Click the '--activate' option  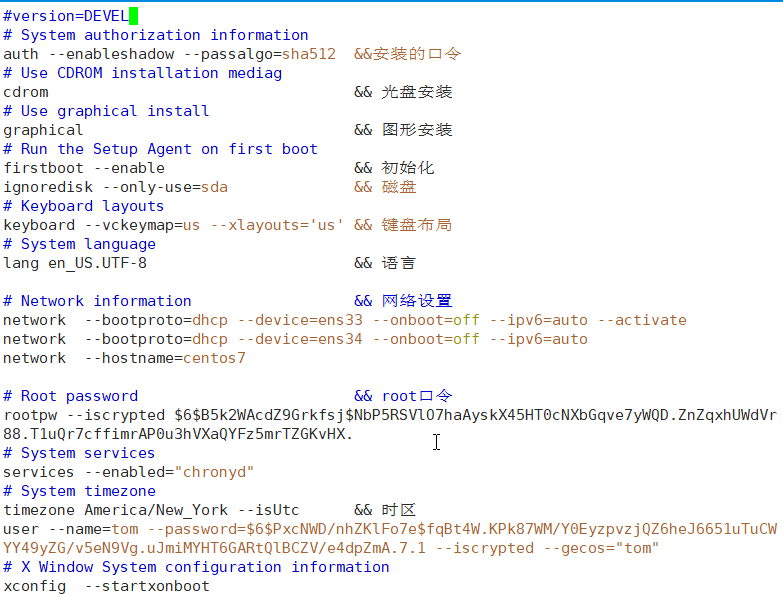(x=643, y=319)
